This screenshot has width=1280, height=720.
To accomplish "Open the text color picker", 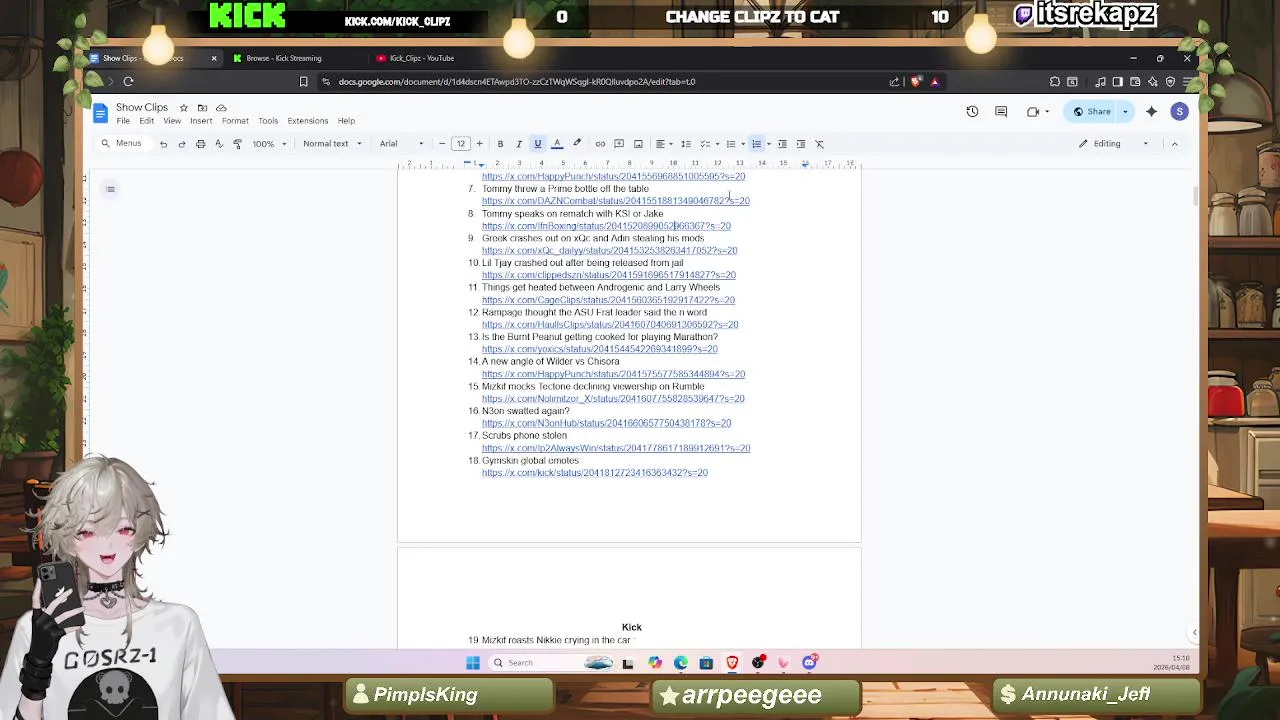I will pos(557,144).
